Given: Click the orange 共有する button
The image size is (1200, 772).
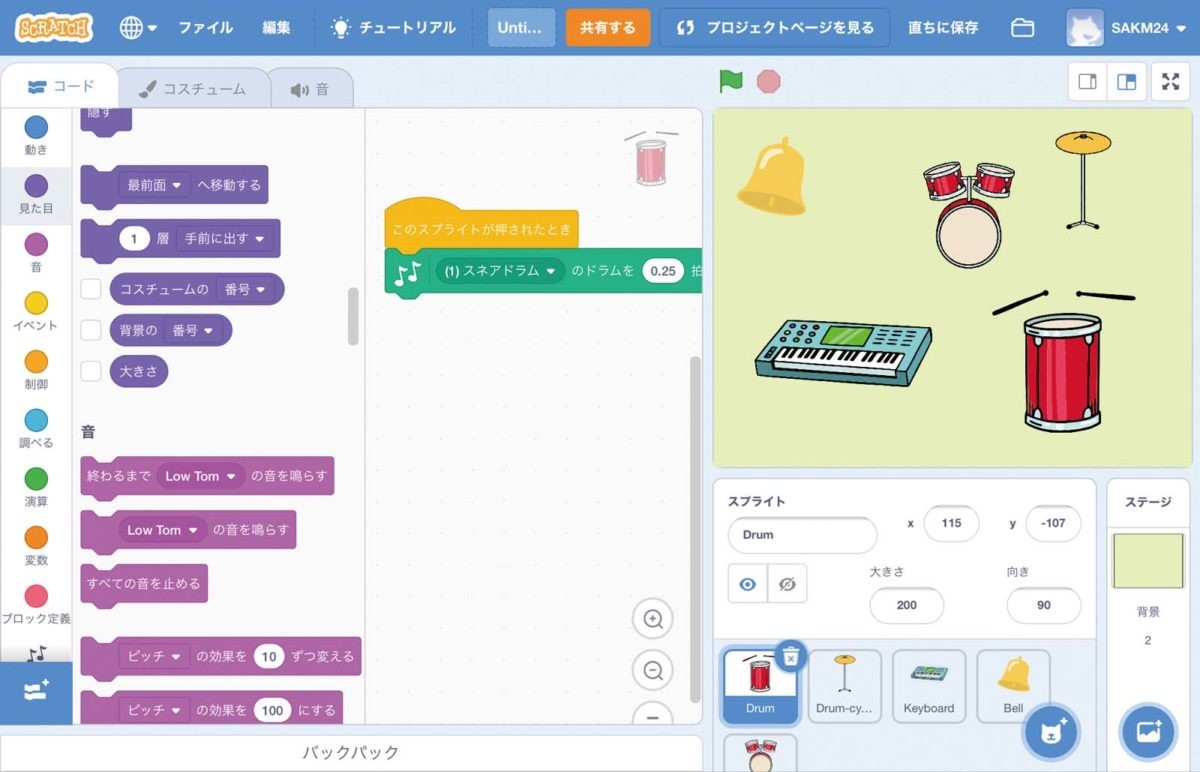Looking at the screenshot, I should coord(607,28).
